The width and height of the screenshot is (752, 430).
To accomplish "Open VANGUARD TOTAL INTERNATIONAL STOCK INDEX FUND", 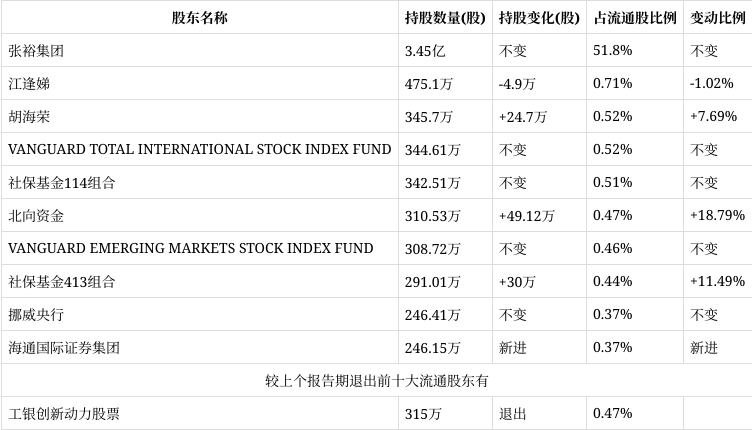I will click(199, 150).
